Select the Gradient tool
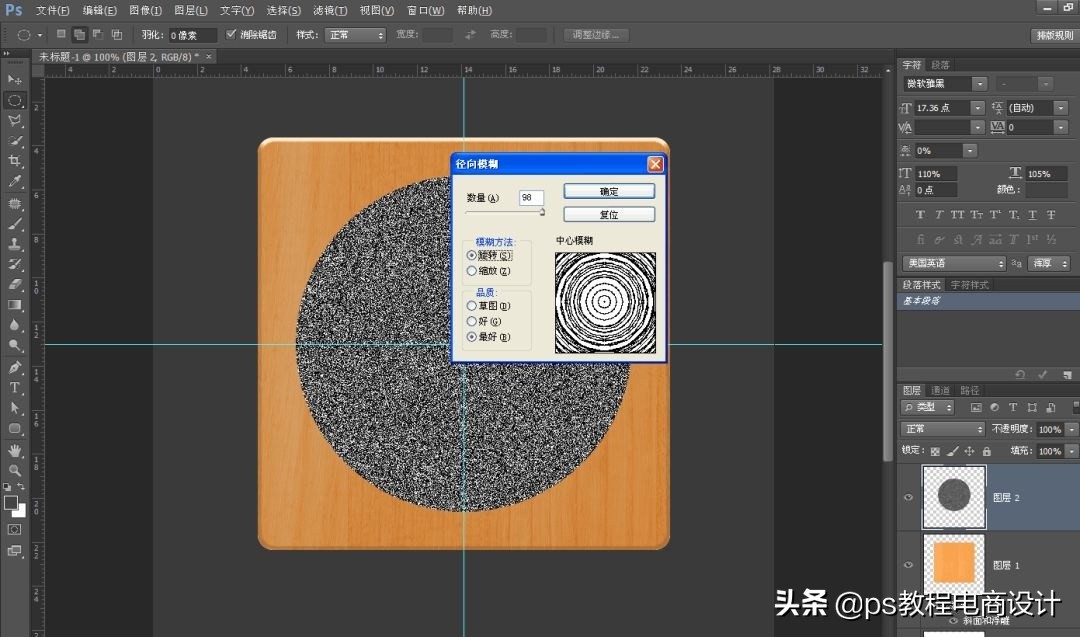The height and width of the screenshot is (637, 1080). coord(14,305)
